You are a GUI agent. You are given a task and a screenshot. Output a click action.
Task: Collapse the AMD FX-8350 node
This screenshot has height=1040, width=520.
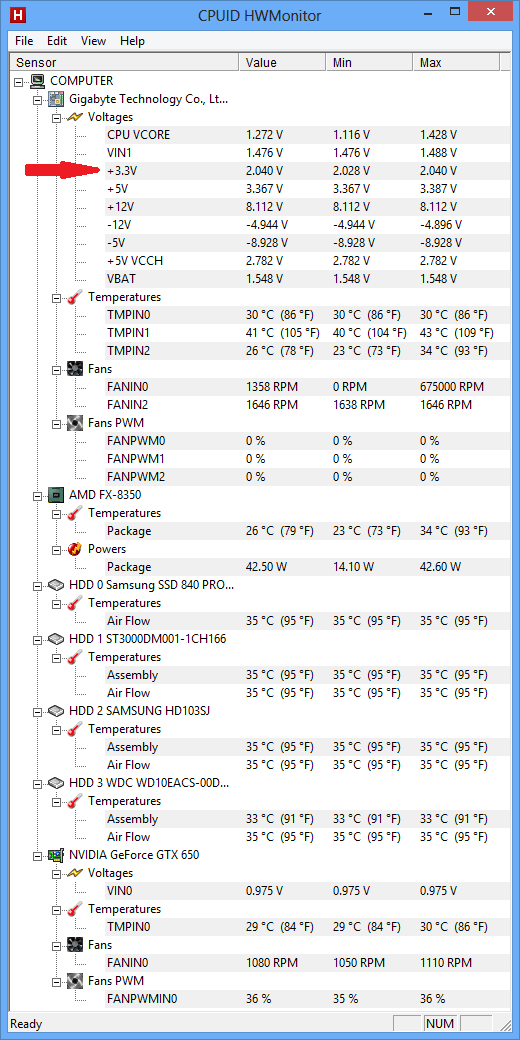pos(37,495)
